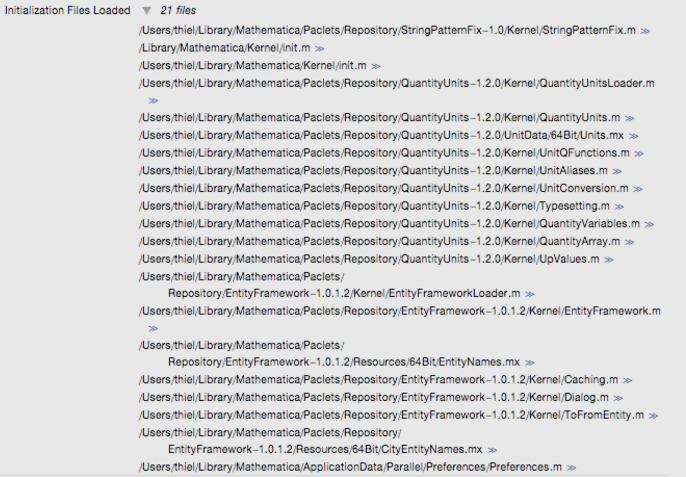
Task: Click the '21 files' count text
Action: (178, 11)
